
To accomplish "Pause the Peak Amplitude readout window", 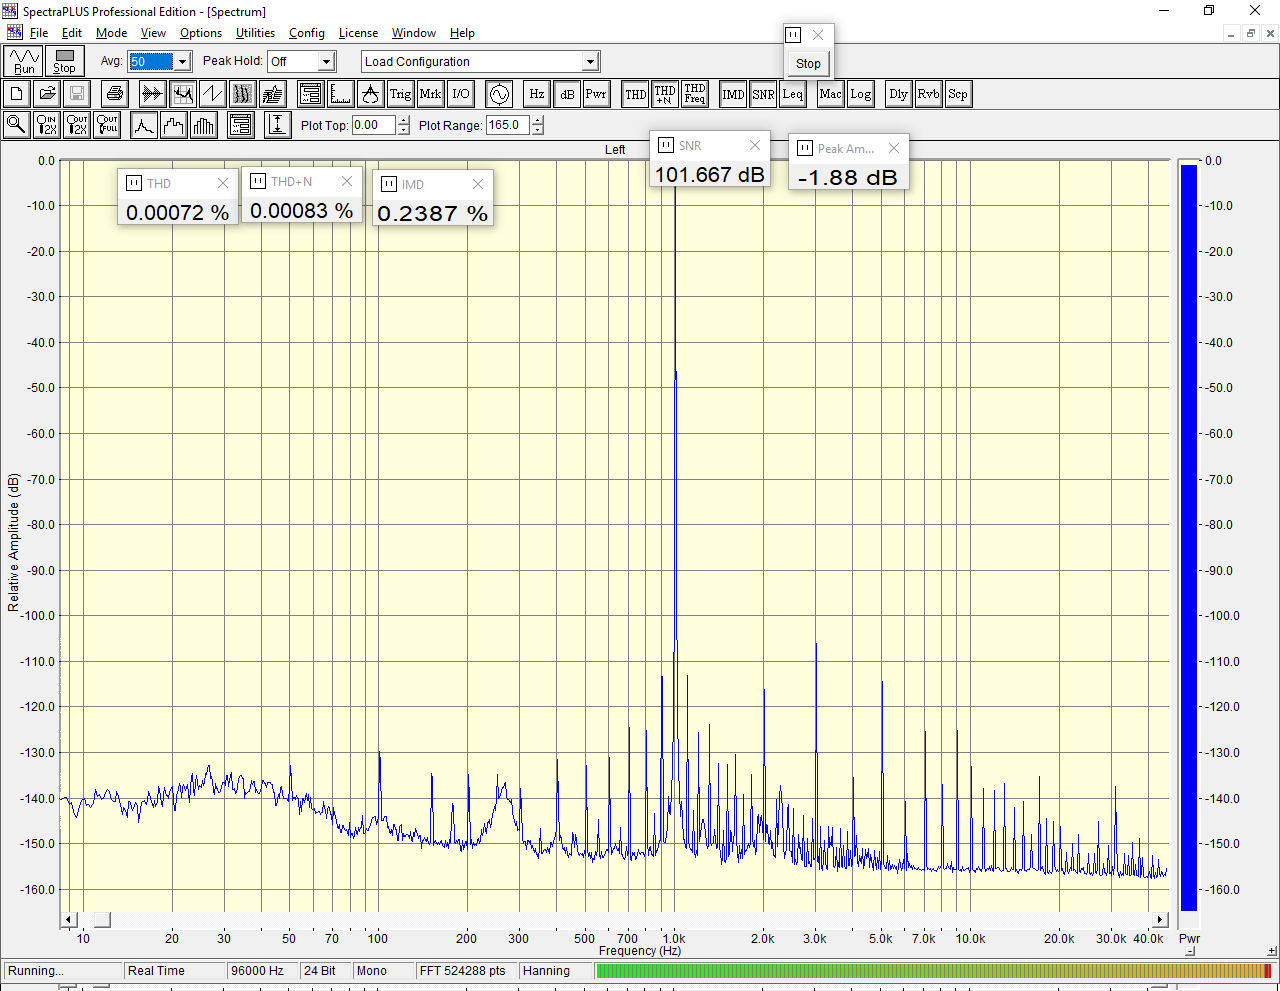I will pos(805,148).
